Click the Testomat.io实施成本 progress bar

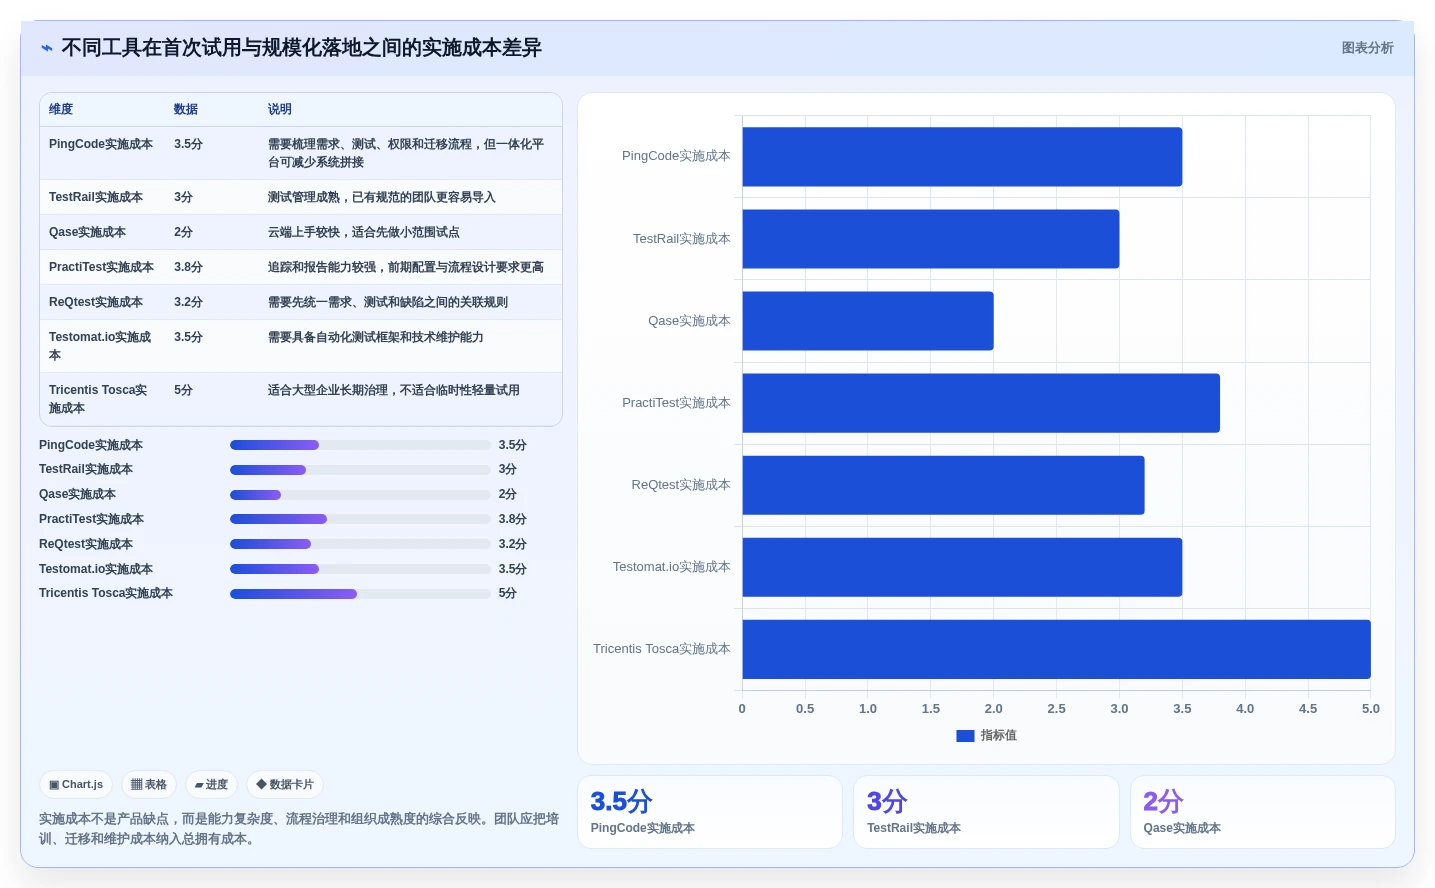coord(360,569)
